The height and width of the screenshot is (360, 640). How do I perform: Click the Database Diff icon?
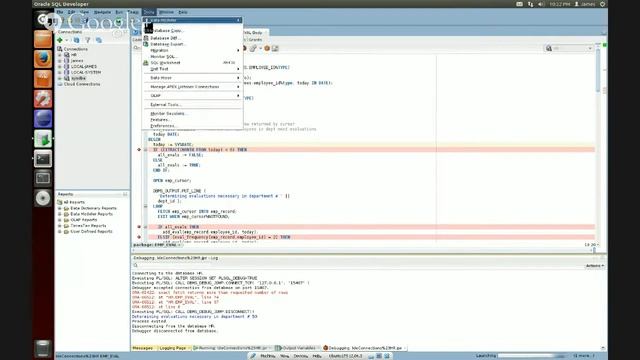click(x=146, y=38)
